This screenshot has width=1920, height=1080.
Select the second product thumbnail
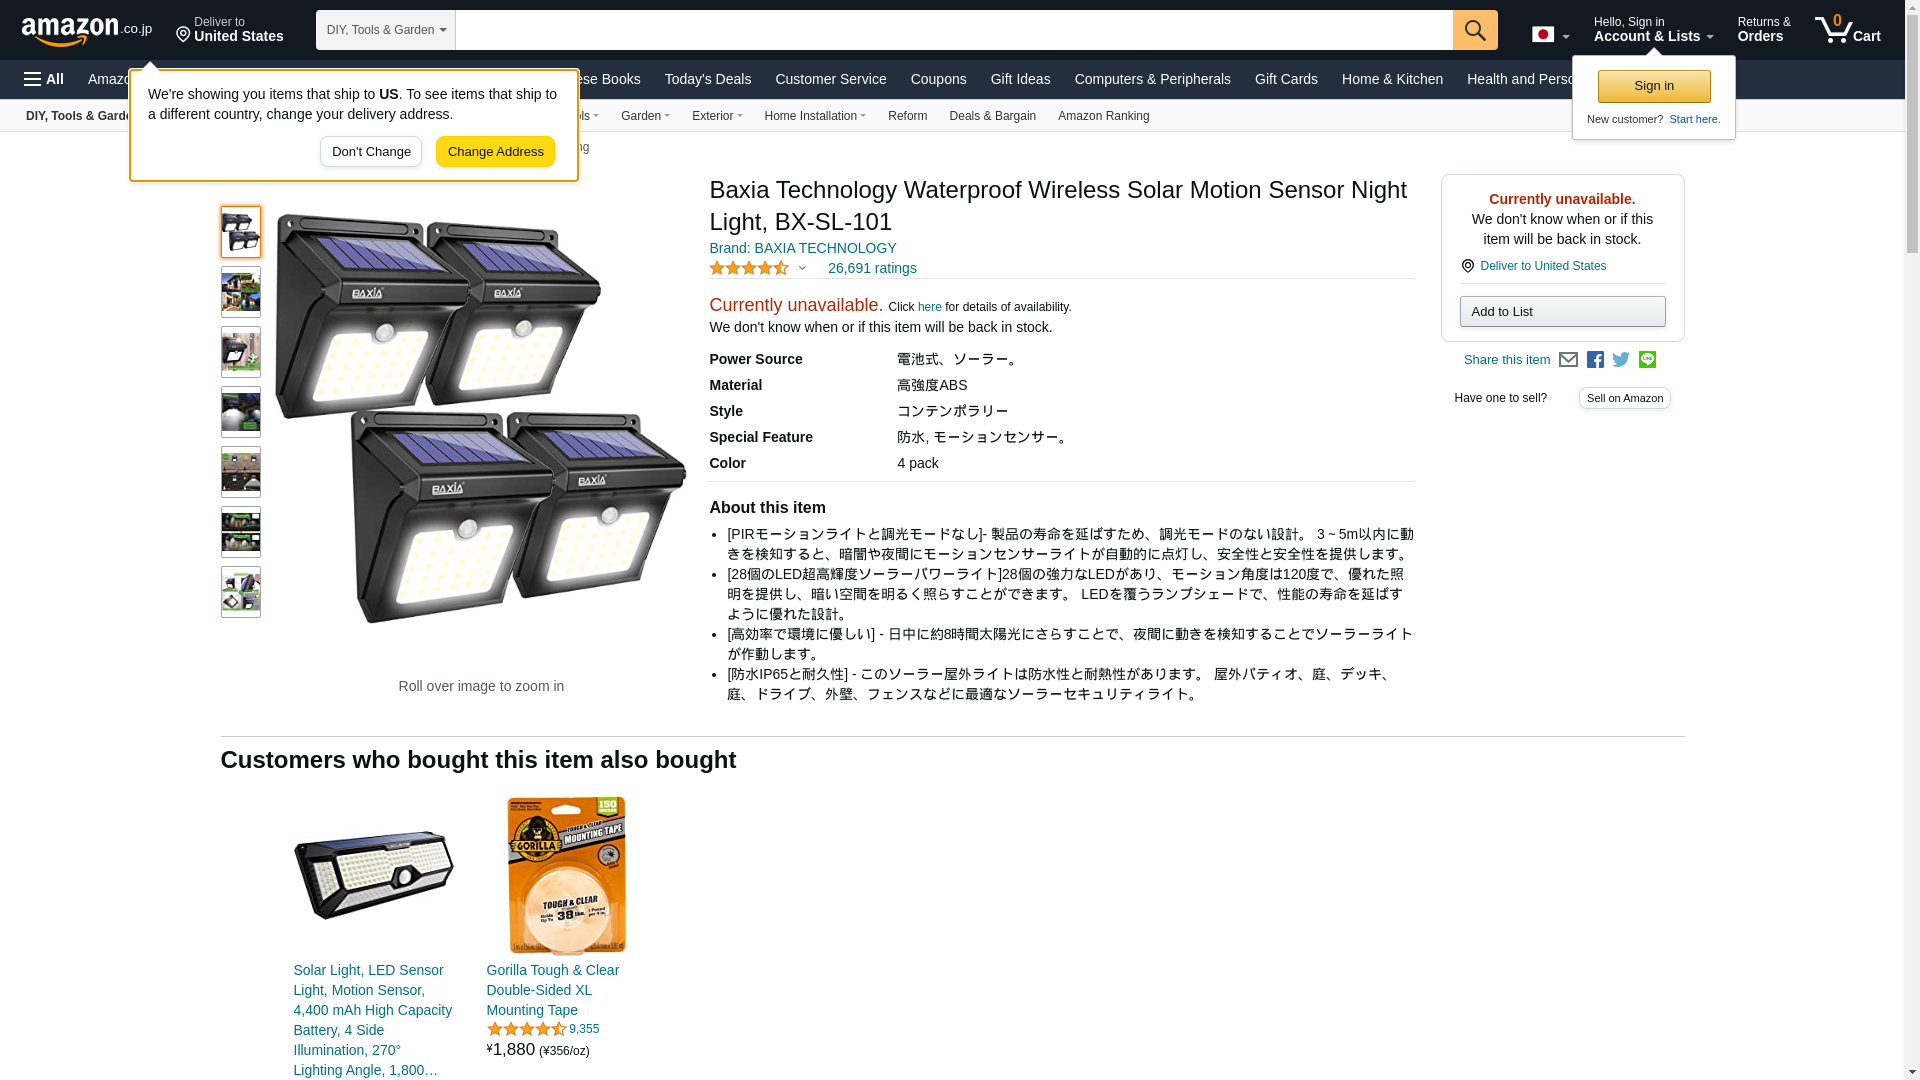point(241,292)
